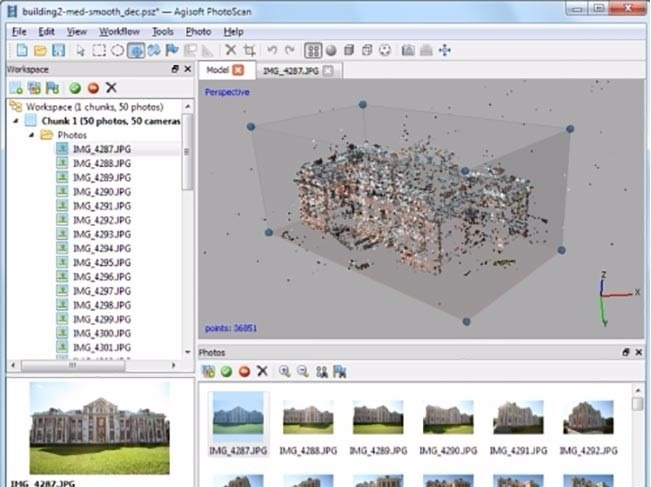Viewport: 651px width, 487px height.
Task: Switch to Shaded sphere view mode
Action: coord(331,51)
